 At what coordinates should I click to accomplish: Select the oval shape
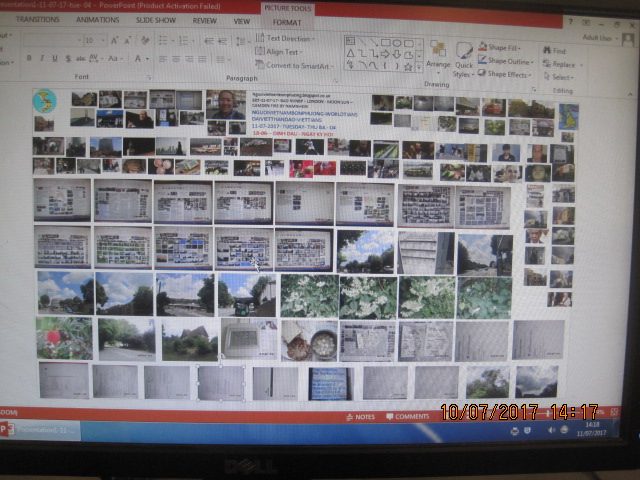[x=397, y=42]
